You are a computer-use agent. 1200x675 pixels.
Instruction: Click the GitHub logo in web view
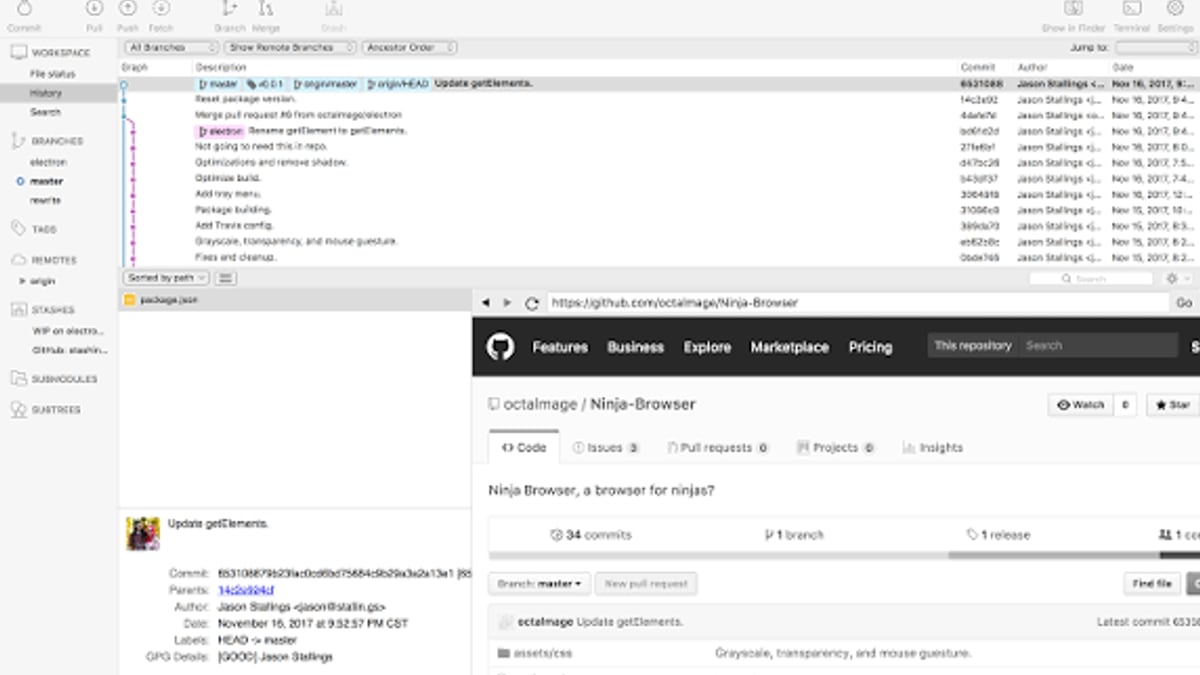pos(500,347)
